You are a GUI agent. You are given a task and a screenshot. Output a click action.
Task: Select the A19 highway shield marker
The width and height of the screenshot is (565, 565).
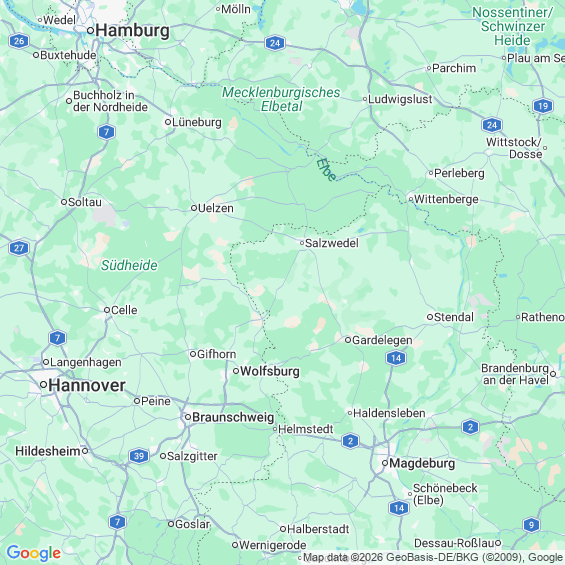point(543,106)
